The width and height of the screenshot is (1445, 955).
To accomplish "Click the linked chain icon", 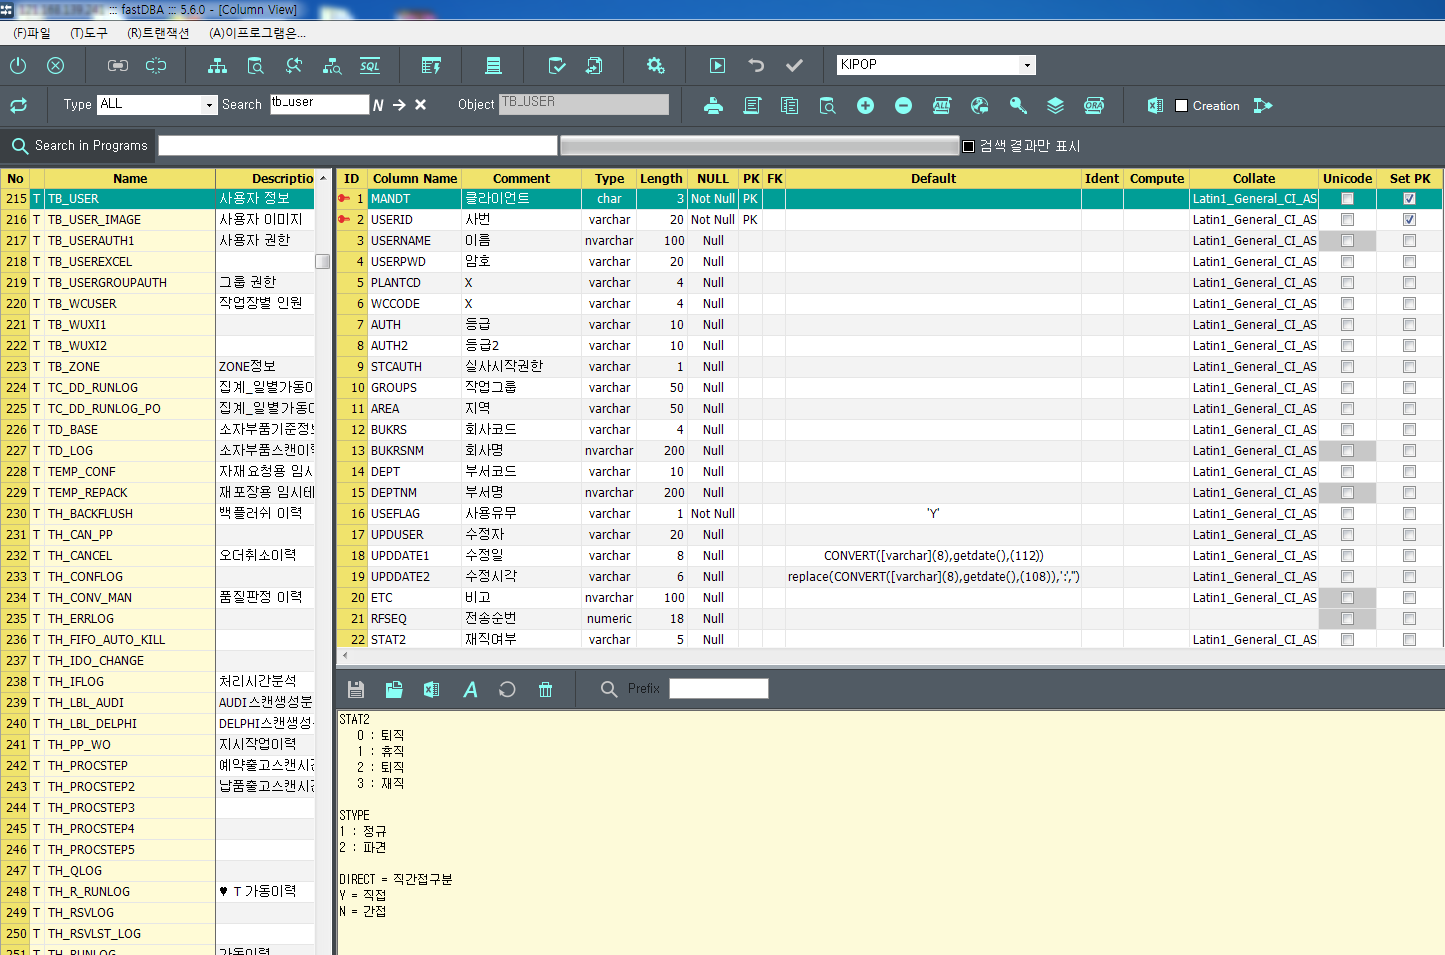I will (118, 65).
